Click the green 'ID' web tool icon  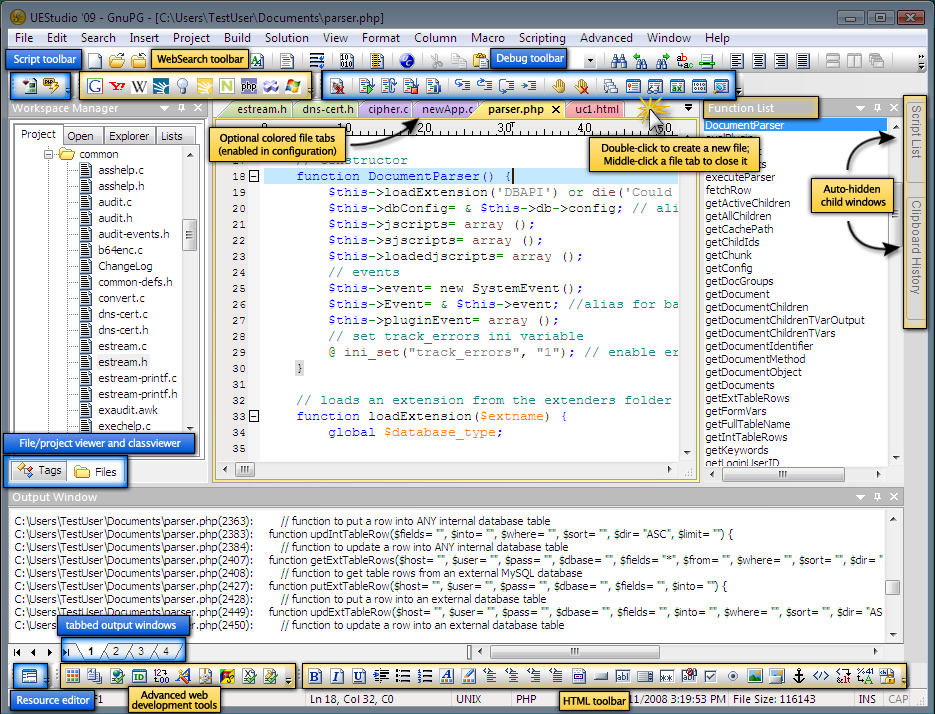[139, 676]
